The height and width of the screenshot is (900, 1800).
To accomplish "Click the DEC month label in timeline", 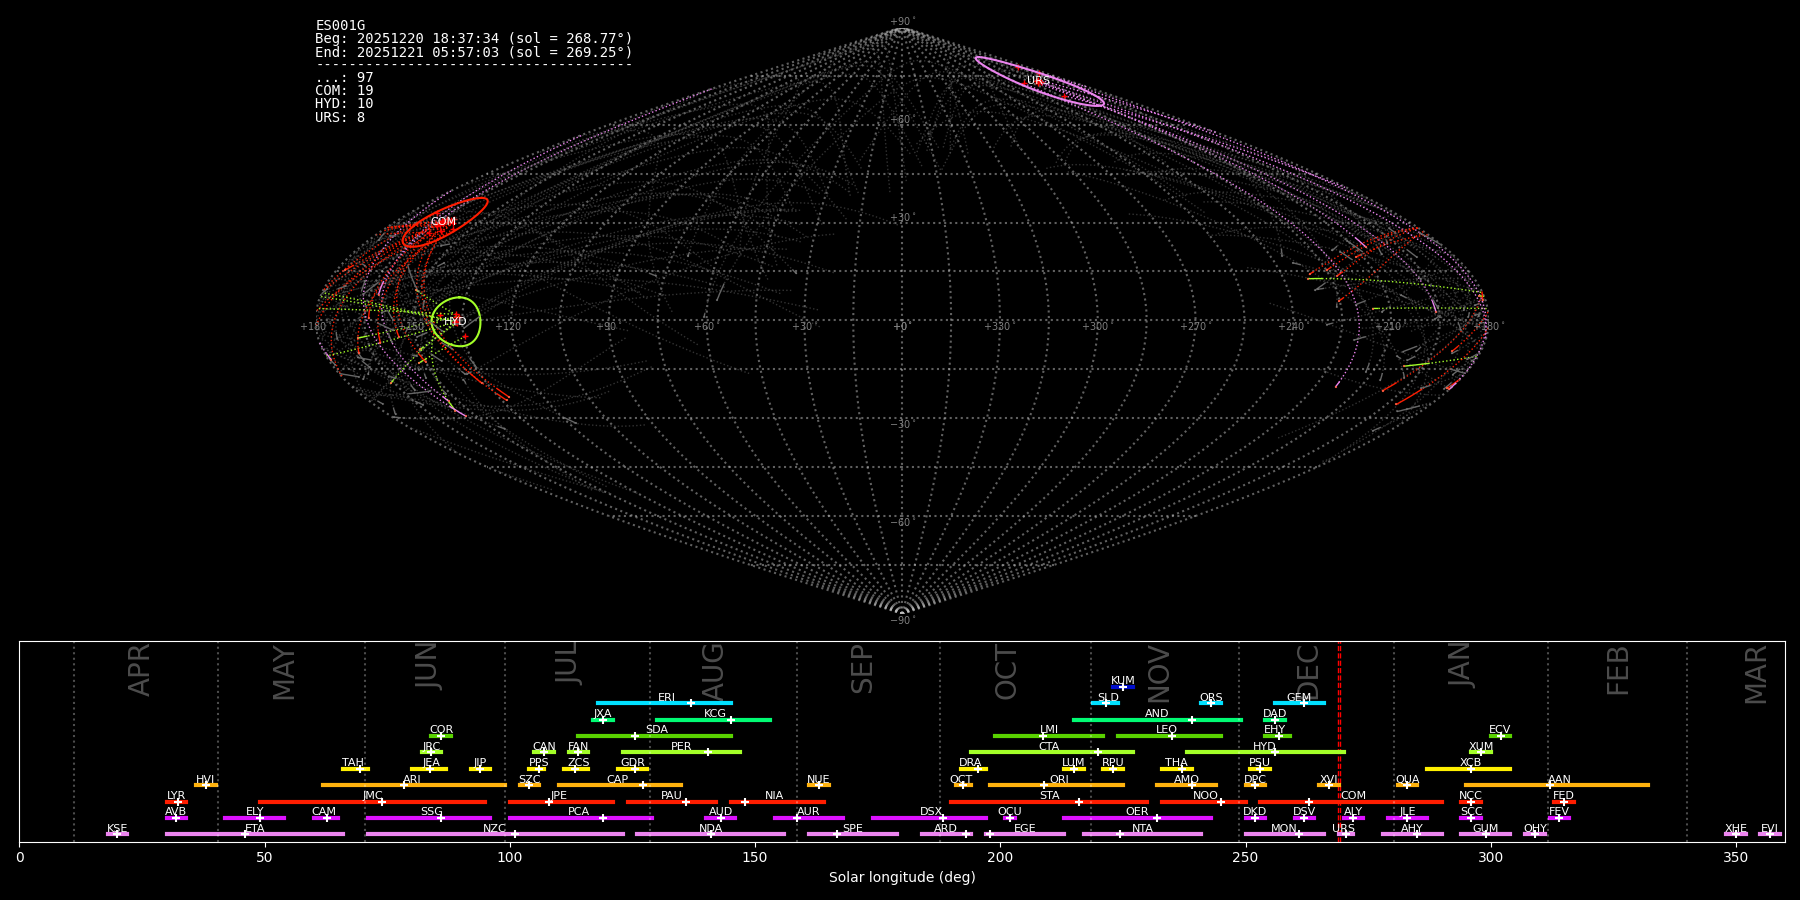I will point(1308,672).
